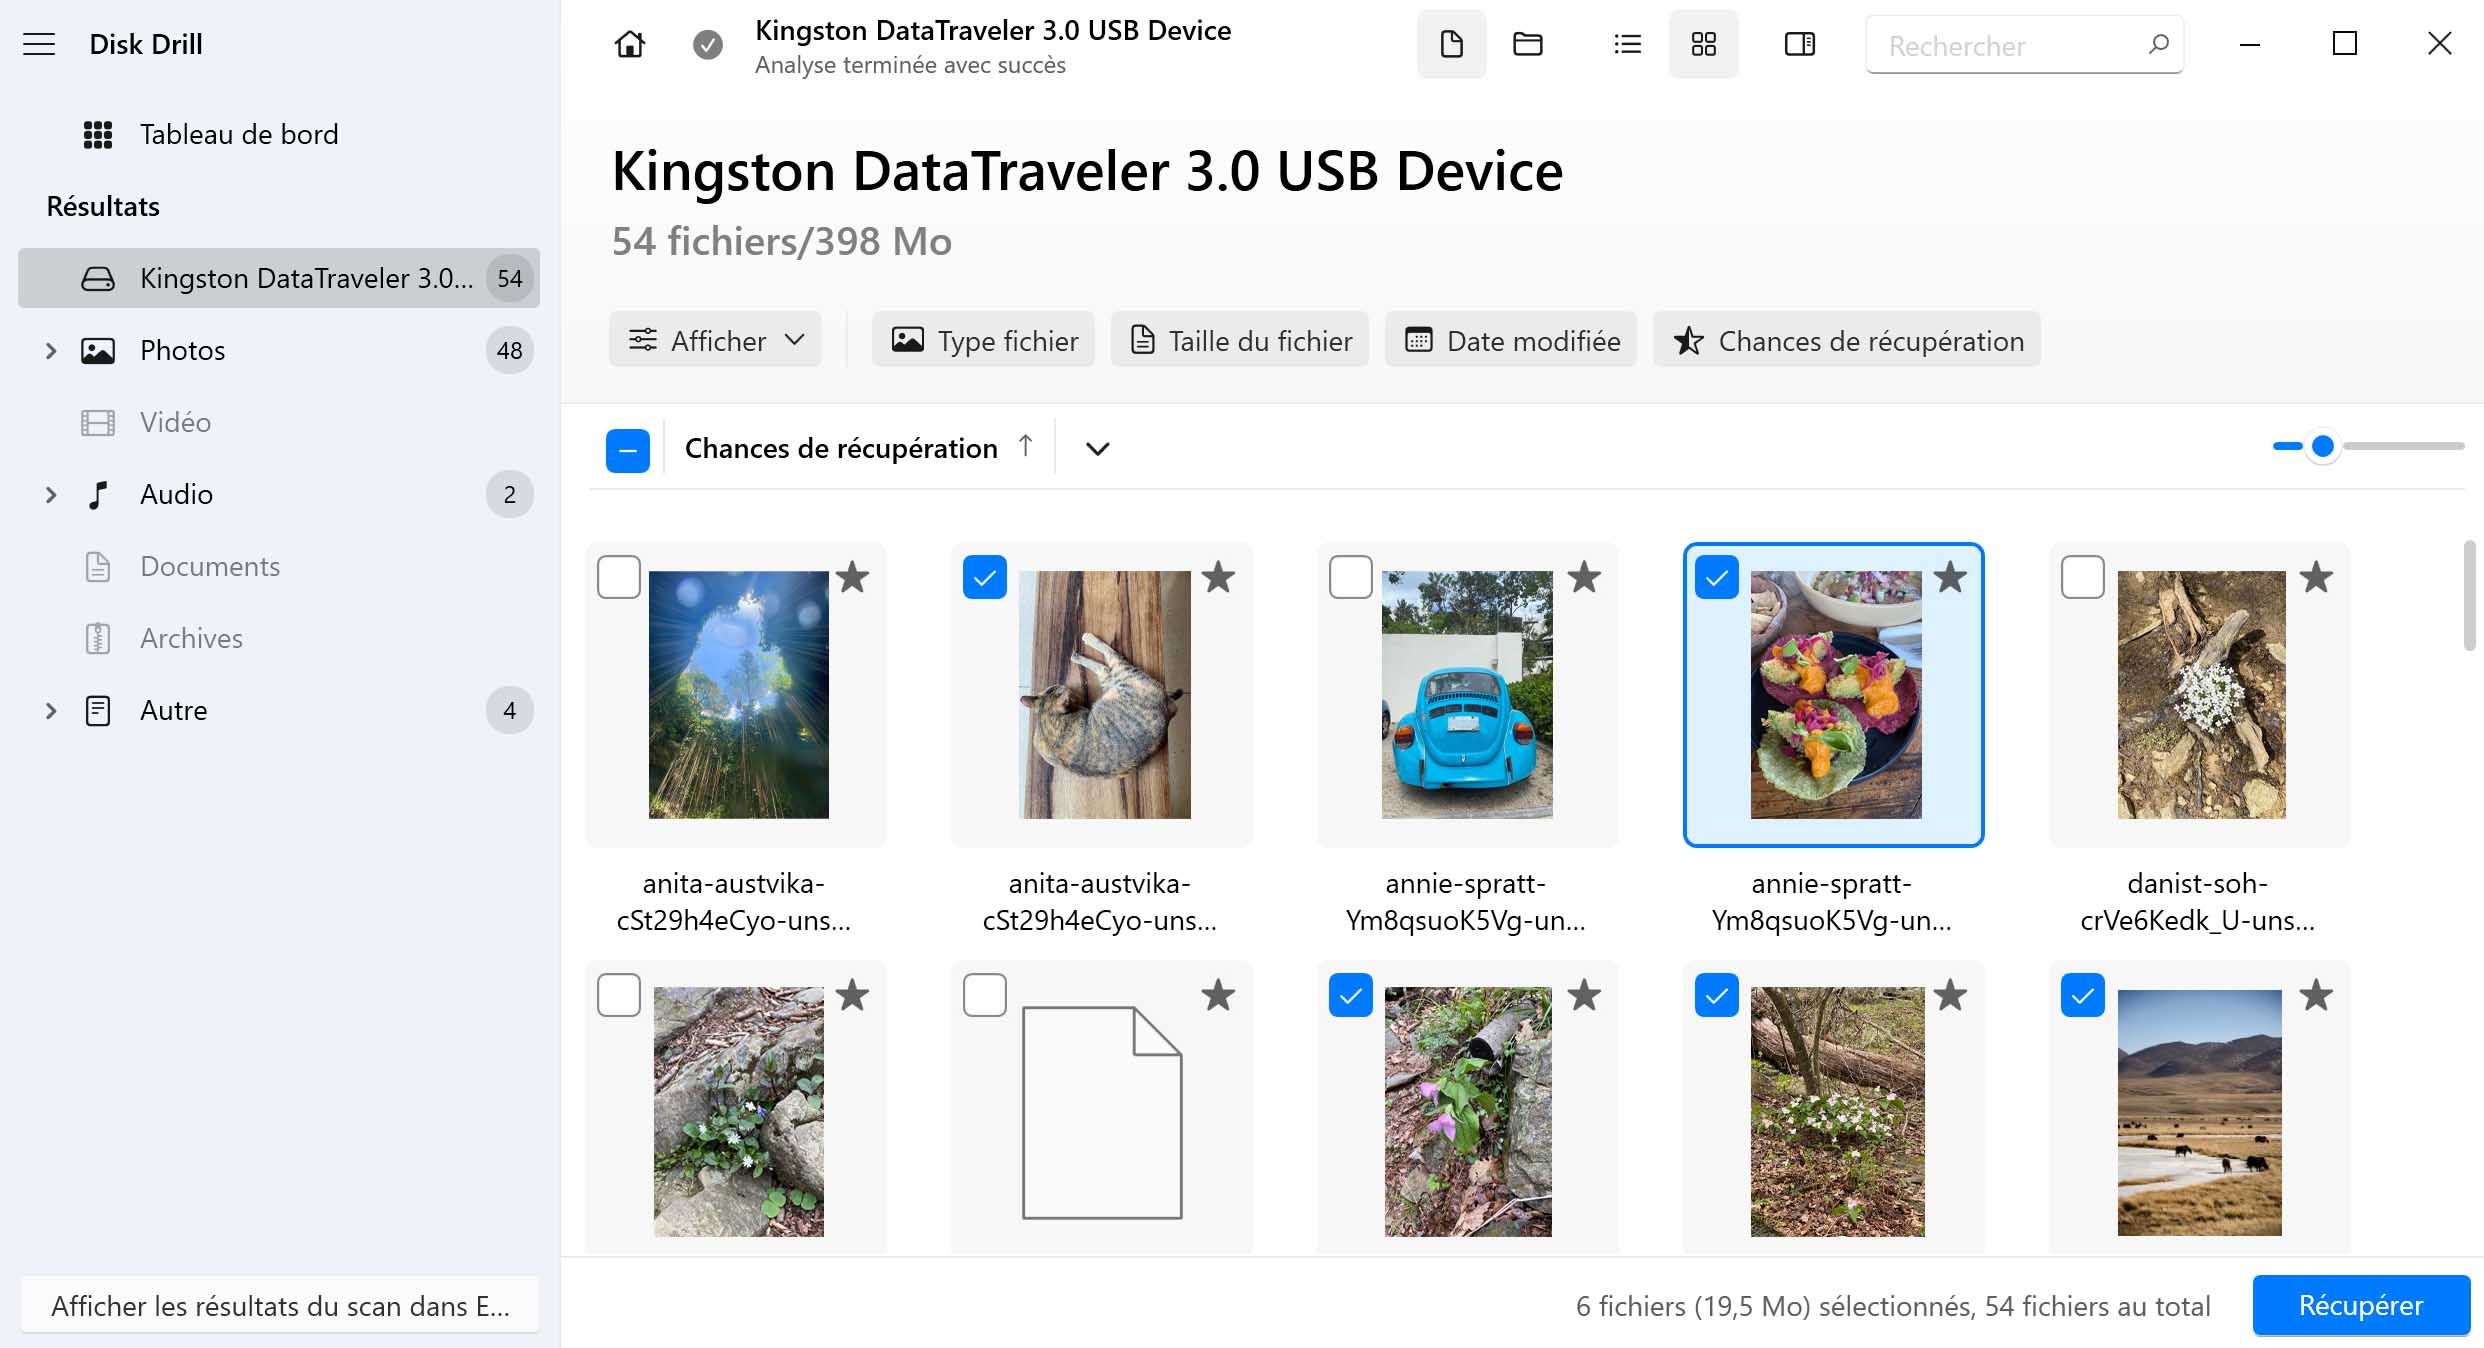Screen dimensions: 2484x1348
Task: Toggle the preview panel icon
Action: 1799,44
